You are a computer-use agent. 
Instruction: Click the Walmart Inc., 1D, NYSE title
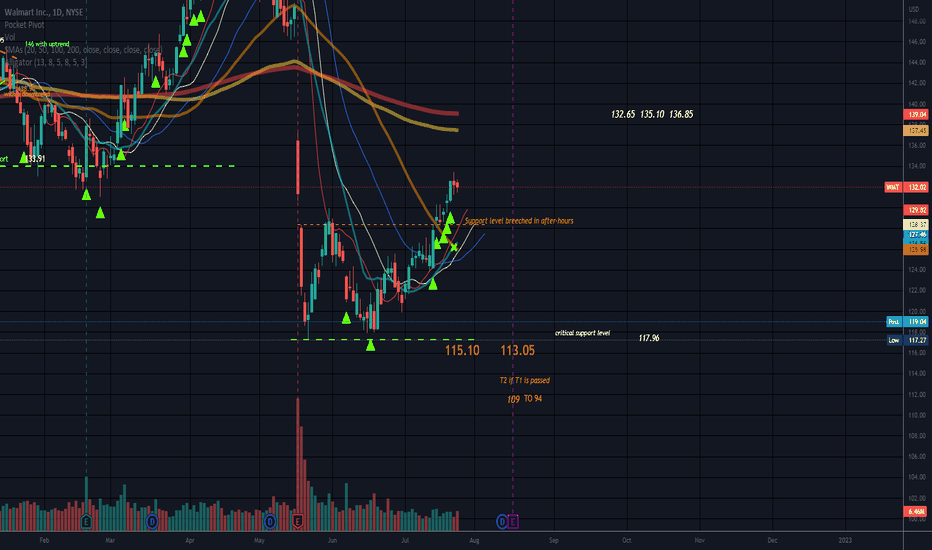[43, 12]
